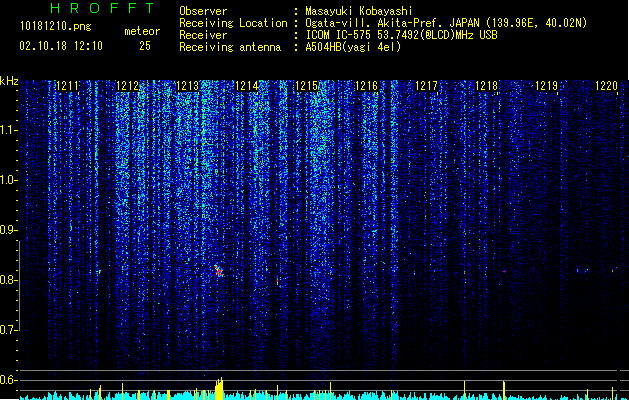Click the kHz axis unit label
The height and width of the screenshot is (400, 629).
9,81
